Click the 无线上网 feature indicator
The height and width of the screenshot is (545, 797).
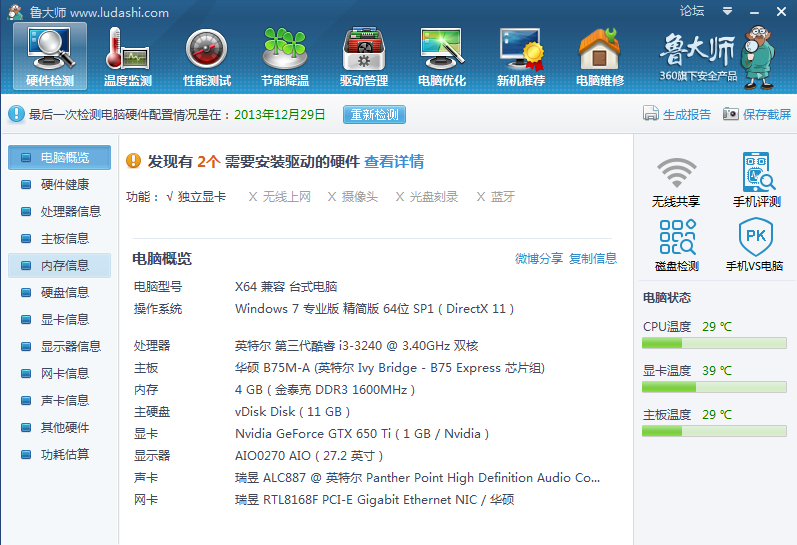click(x=280, y=197)
